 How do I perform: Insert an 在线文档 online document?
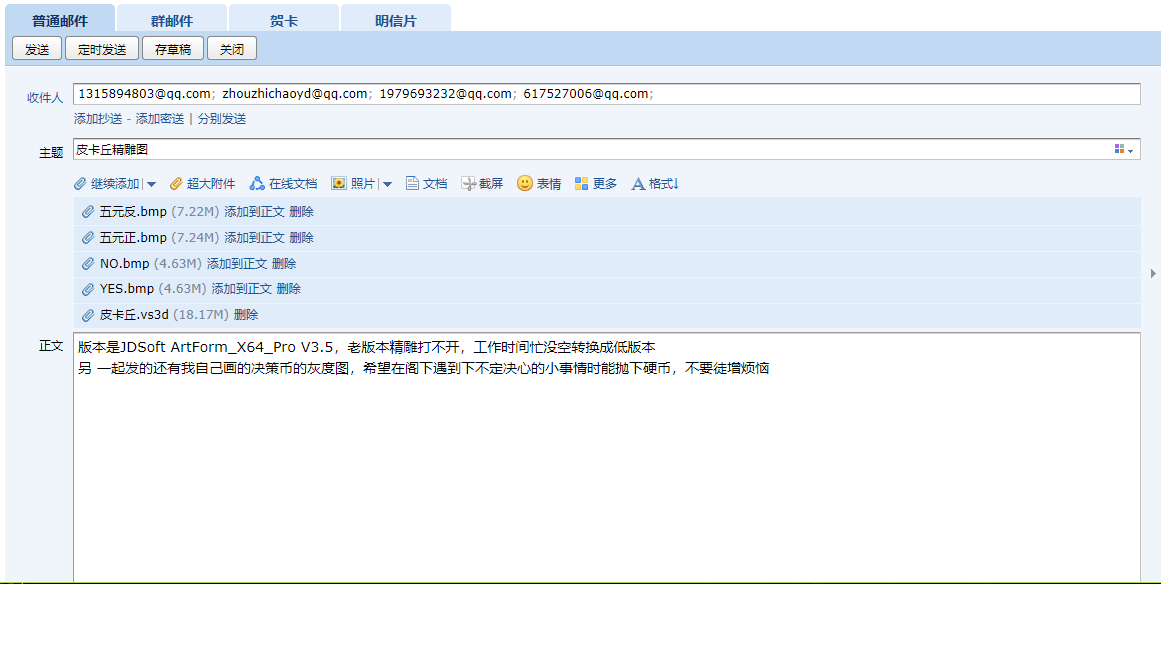pyautogui.click(x=284, y=184)
